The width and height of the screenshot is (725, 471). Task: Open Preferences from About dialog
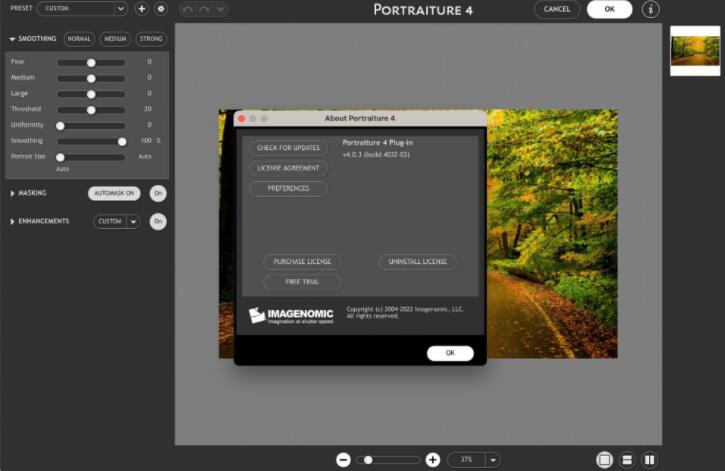289,189
